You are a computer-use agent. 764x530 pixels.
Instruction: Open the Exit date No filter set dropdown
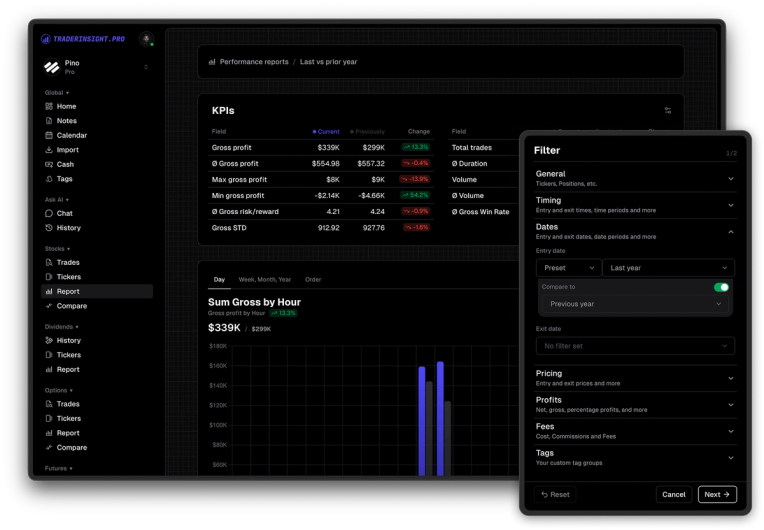point(635,346)
